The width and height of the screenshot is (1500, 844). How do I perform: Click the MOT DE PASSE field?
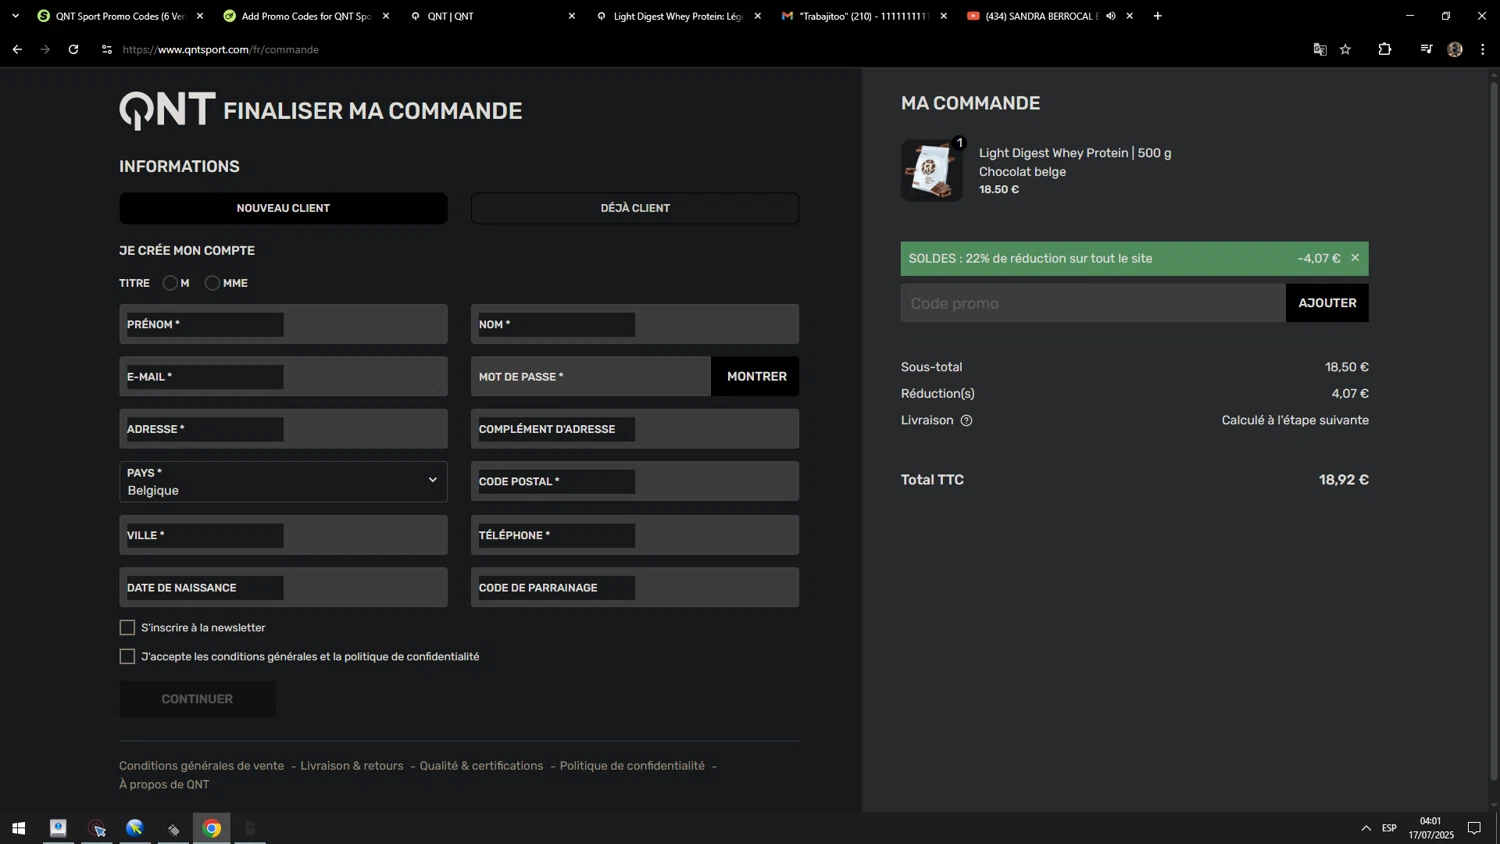591,377
